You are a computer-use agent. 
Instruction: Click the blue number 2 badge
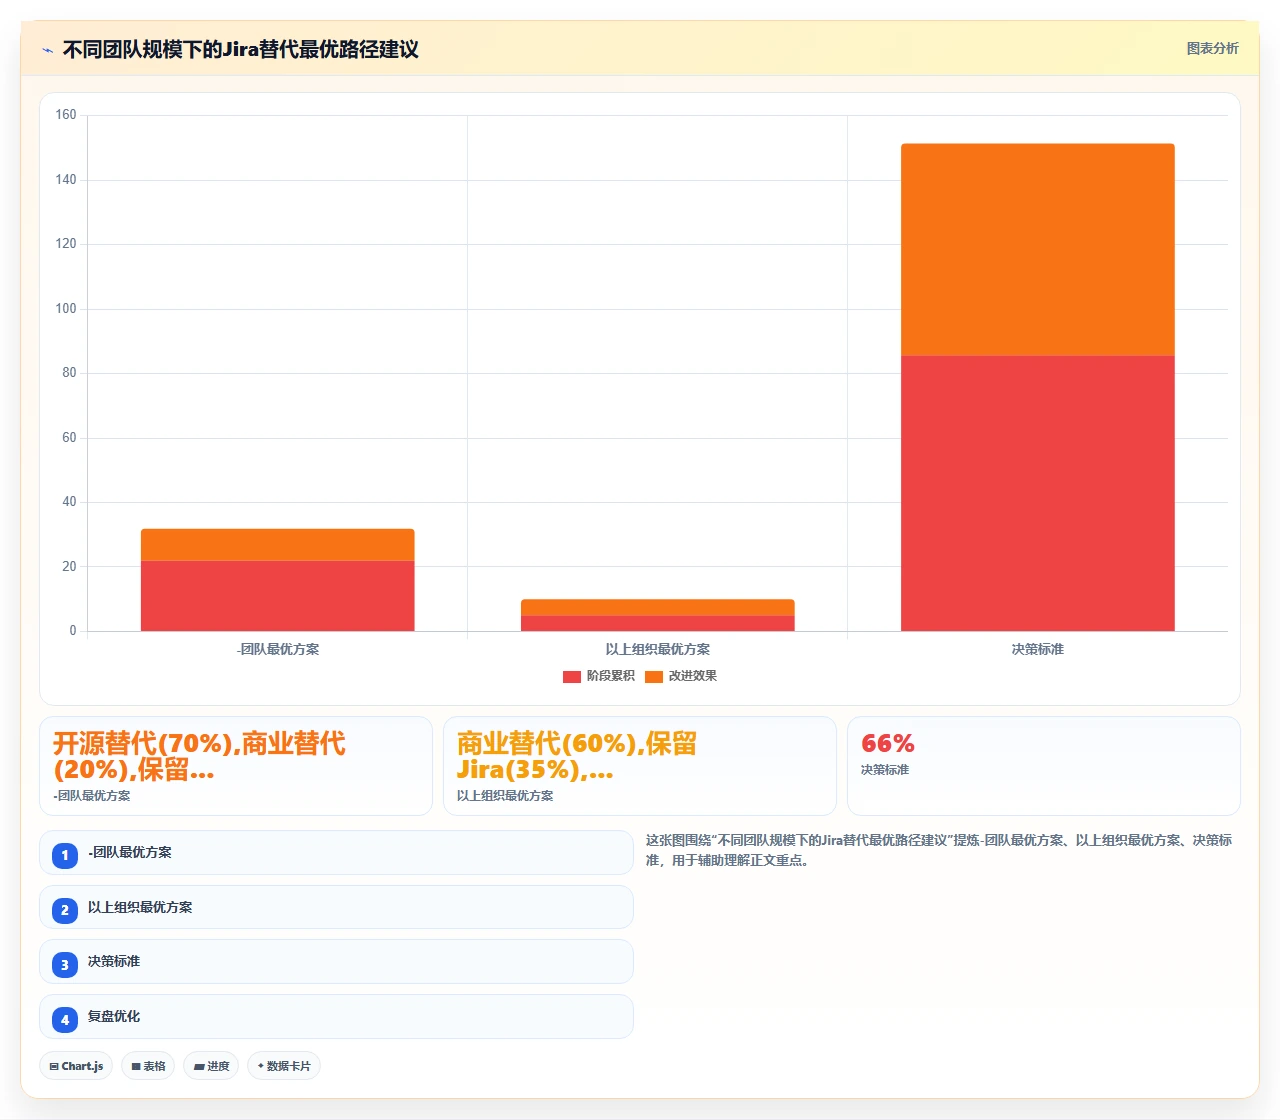(x=65, y=910)
